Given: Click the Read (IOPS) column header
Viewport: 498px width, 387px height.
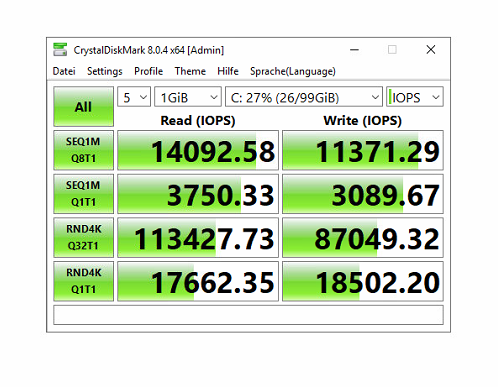Looking at the screenshot, I should pos(198,121).
